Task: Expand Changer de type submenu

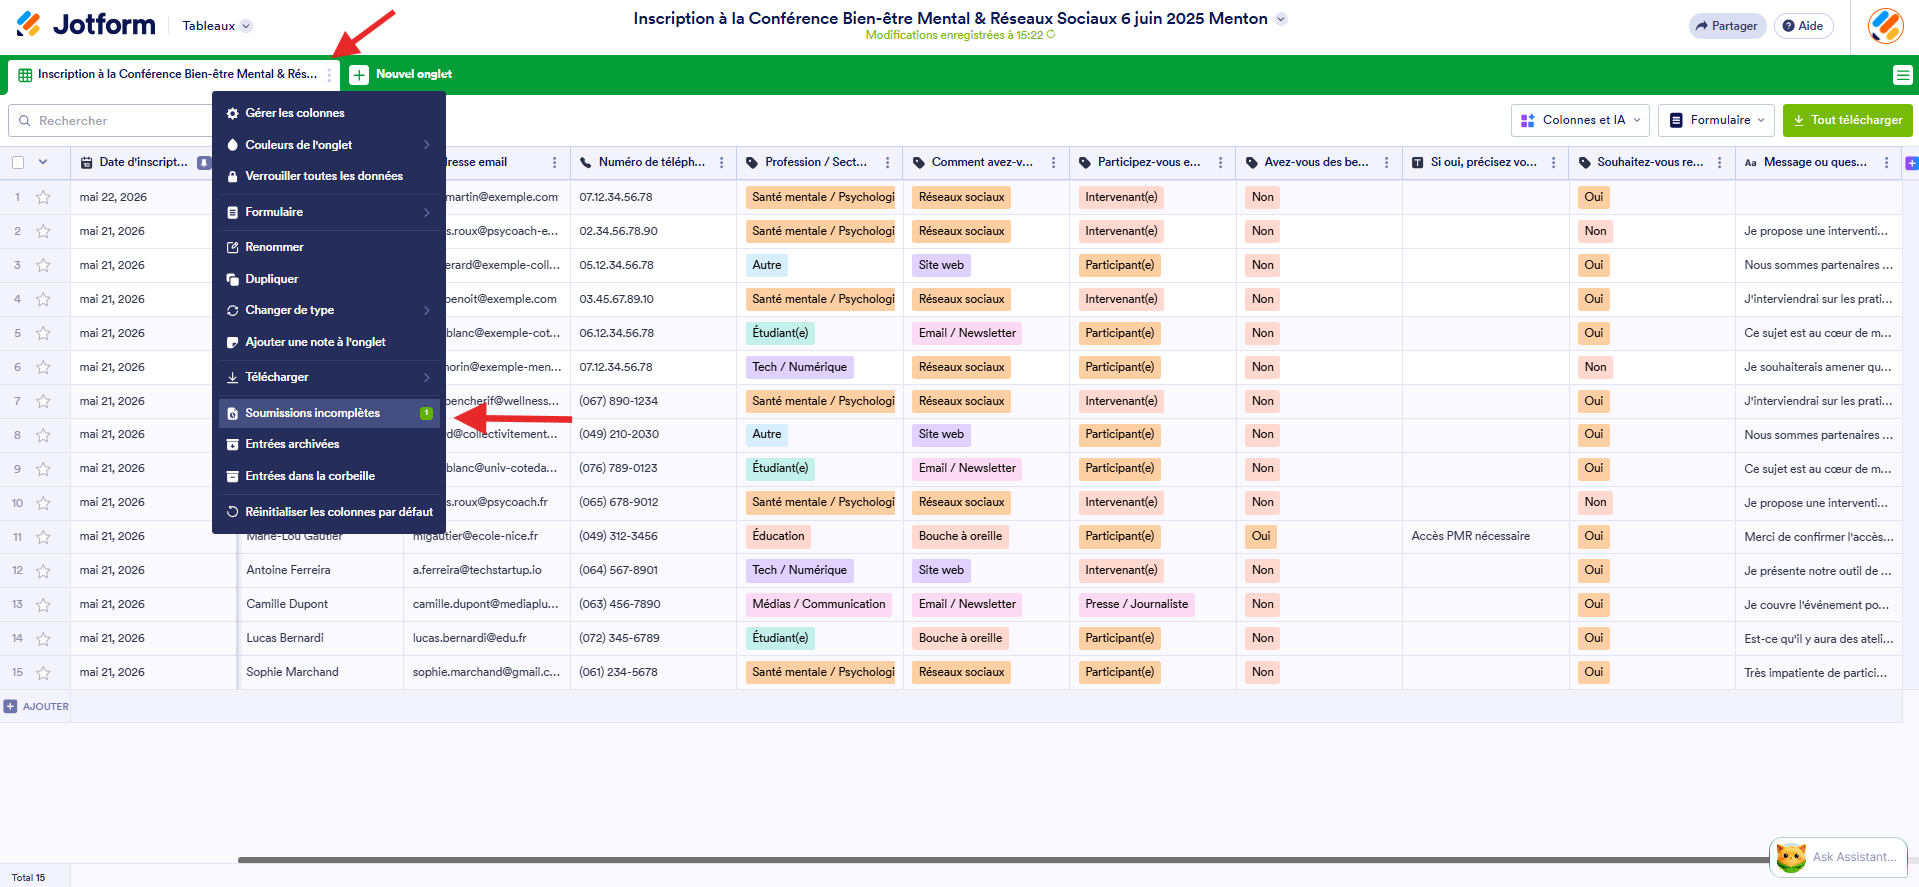Action: pos(330,310)
